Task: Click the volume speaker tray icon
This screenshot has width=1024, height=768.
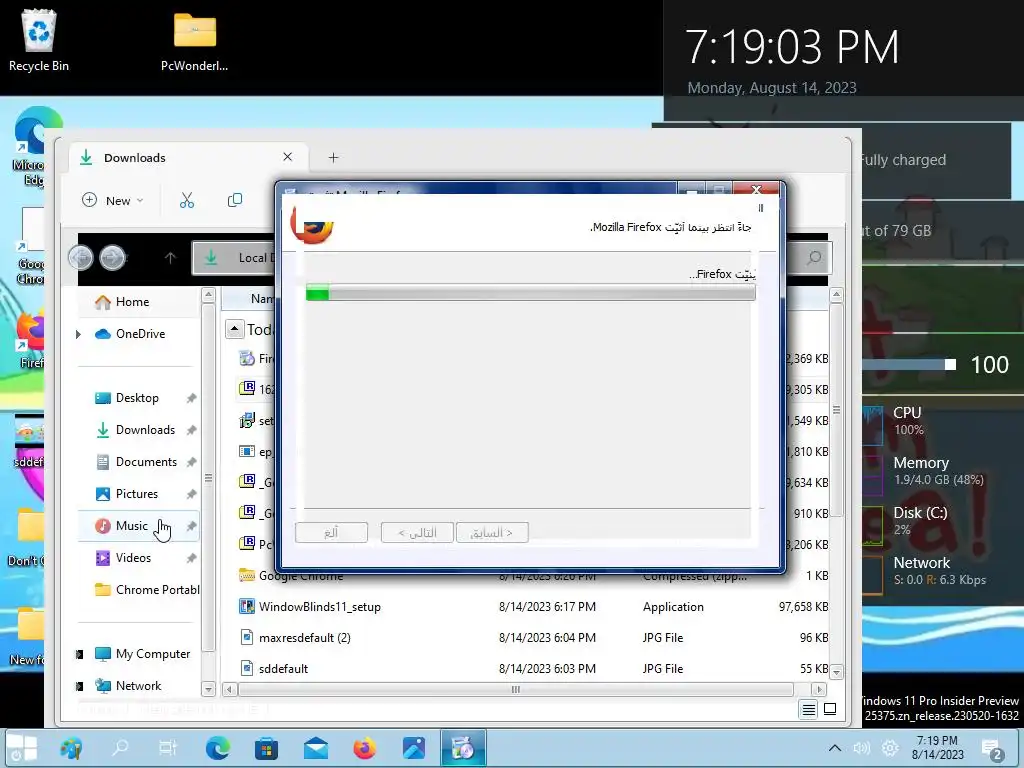Action: click(861, 748)
